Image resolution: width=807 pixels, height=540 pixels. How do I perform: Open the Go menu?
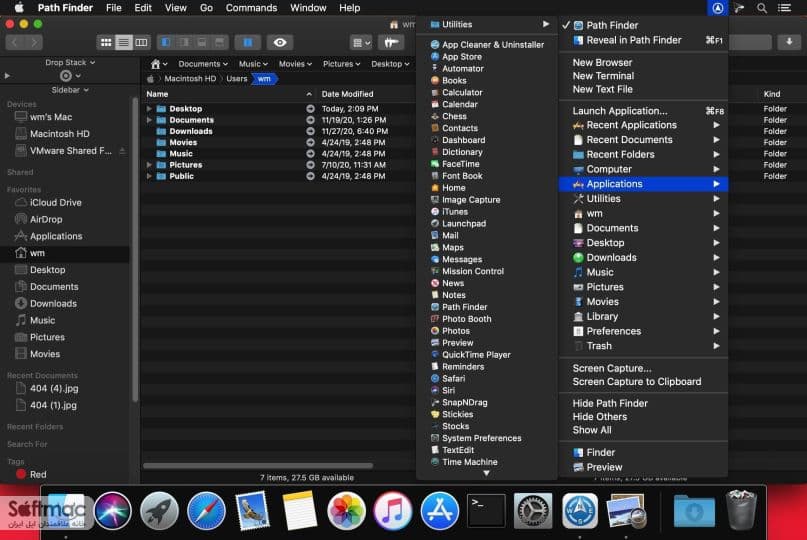coord(206,8)
